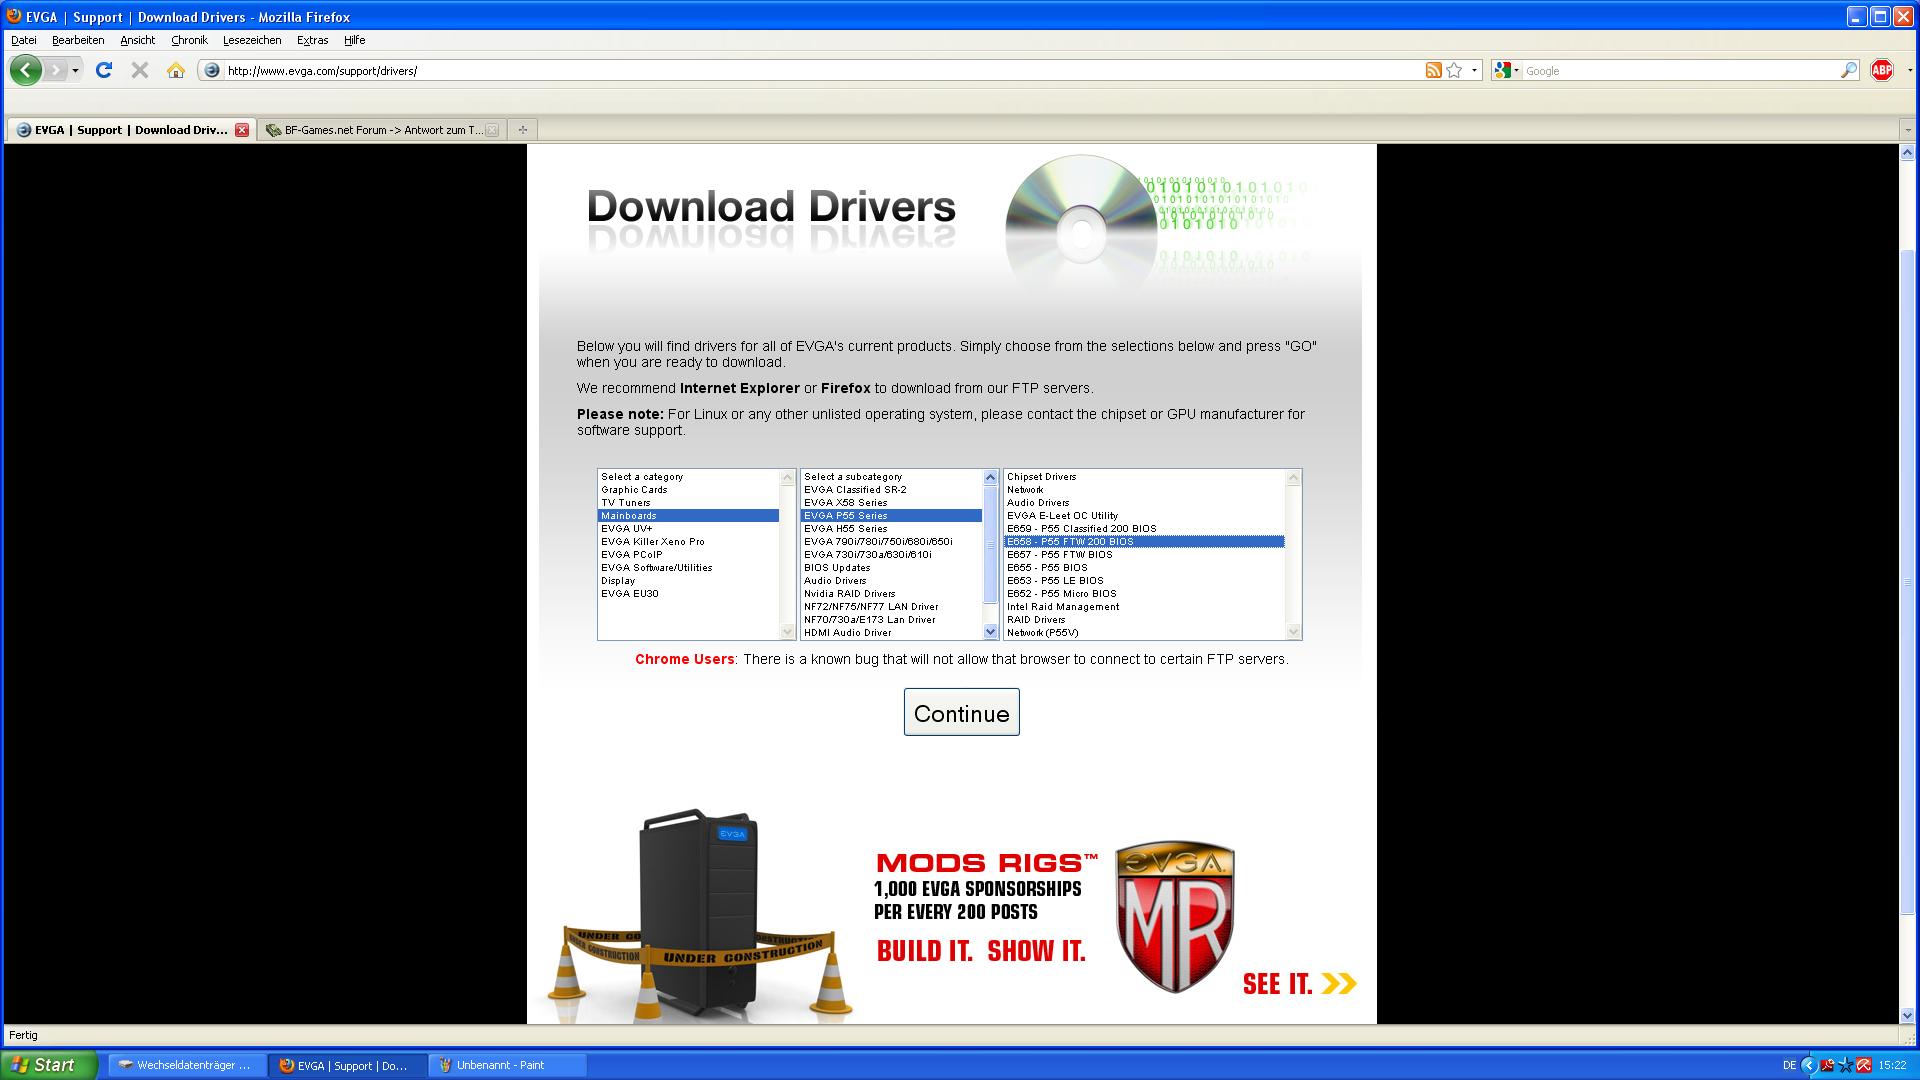Viewport: 1920px width, 1080px height.
Task: Close the EVGA Support tab
Action: click(x=241, y=130)
